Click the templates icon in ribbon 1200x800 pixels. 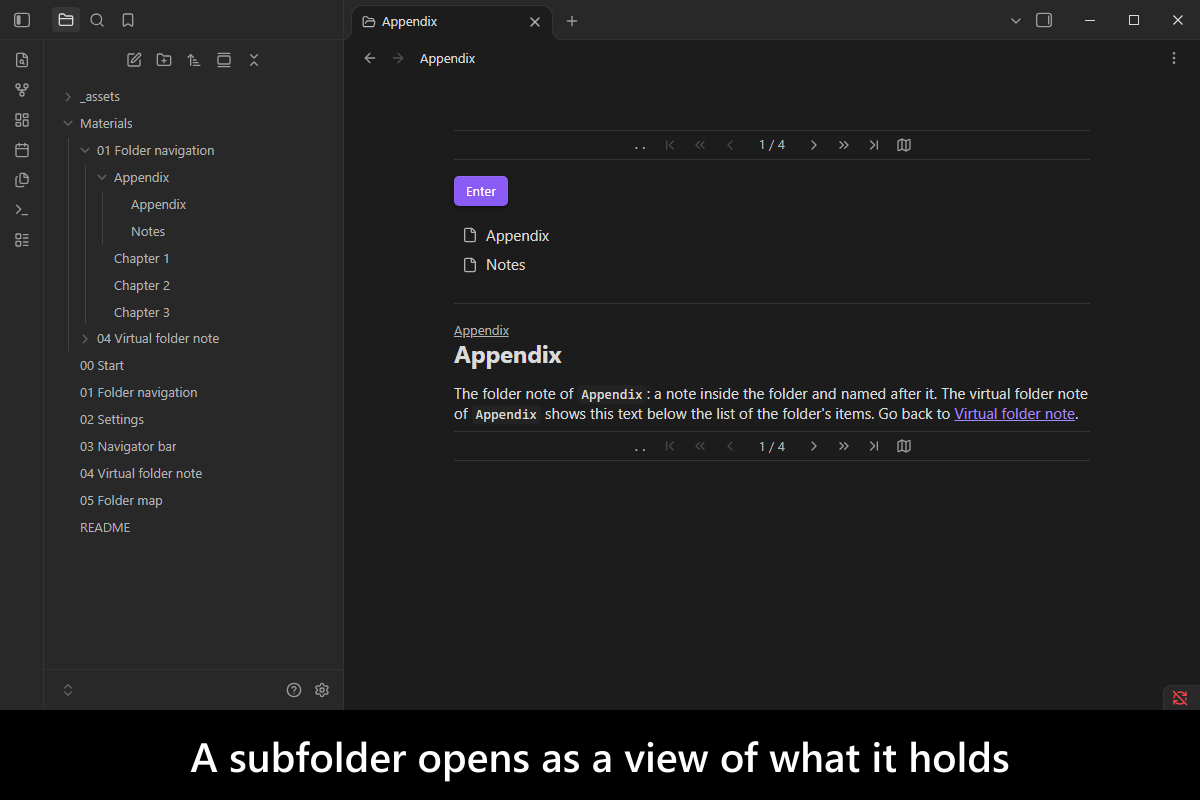[x=22, y=180]
